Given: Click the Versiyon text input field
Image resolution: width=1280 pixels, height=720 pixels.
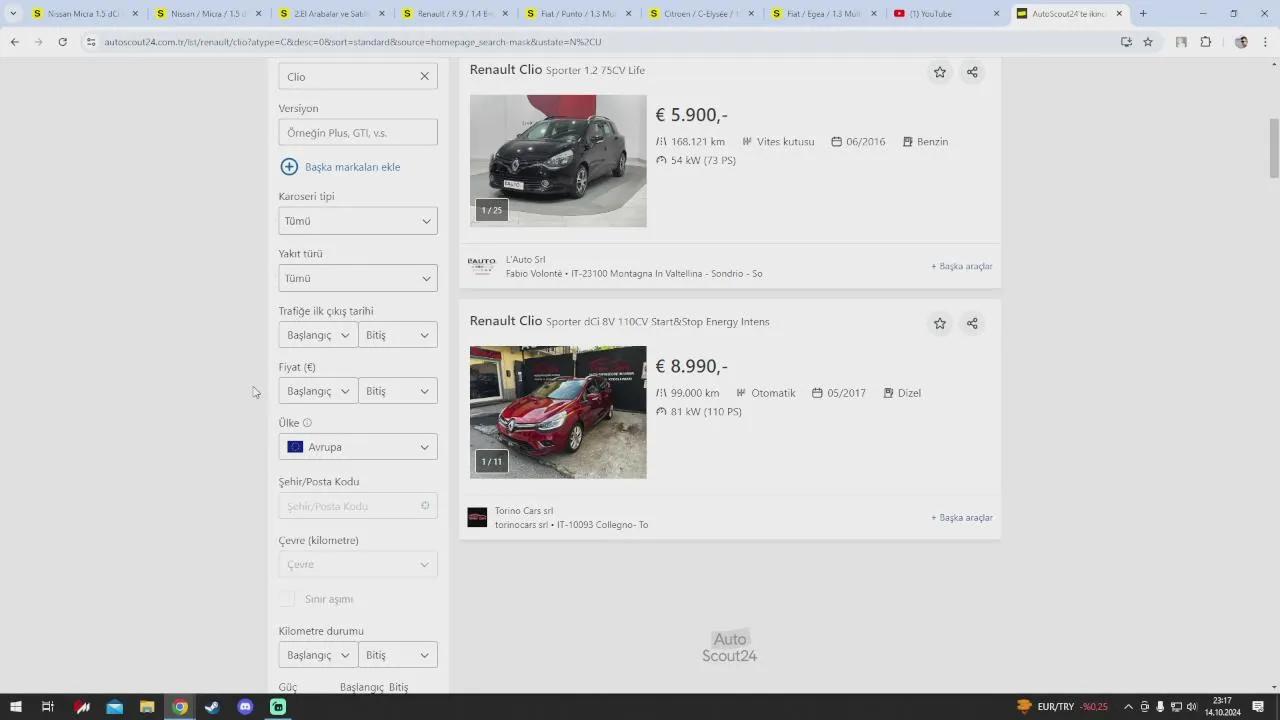Looking at the screenshot, I should [357, 133].
